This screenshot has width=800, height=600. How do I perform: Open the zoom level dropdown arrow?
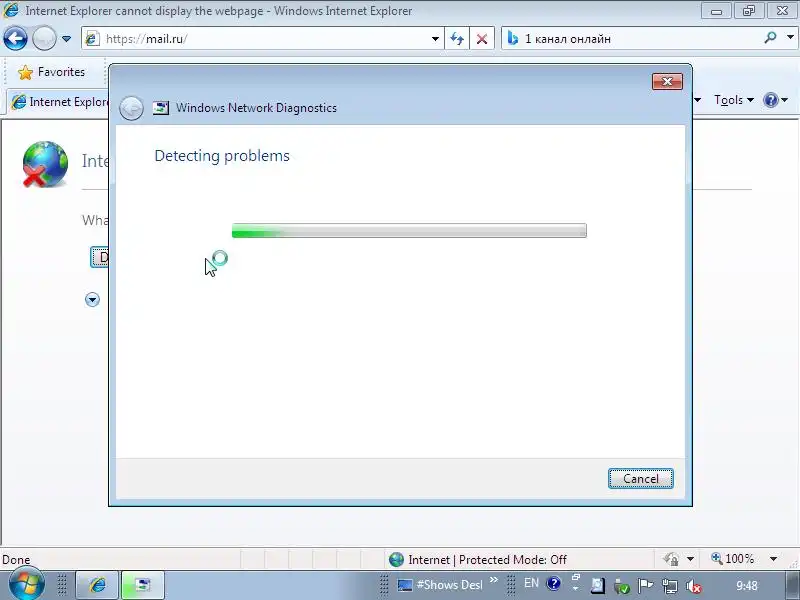click(773, 559)
